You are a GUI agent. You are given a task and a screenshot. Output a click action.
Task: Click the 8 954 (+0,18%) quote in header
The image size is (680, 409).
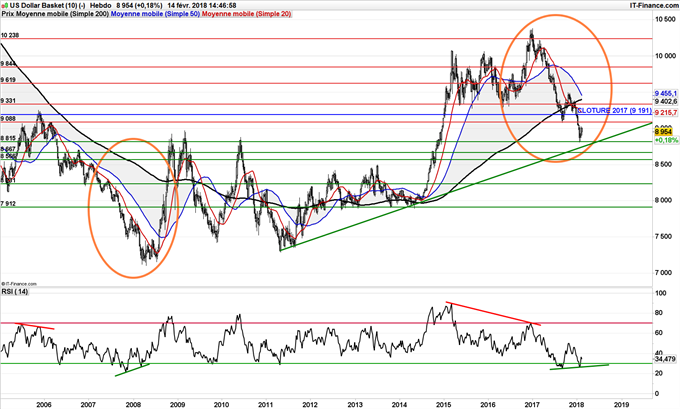click(139, 6)
